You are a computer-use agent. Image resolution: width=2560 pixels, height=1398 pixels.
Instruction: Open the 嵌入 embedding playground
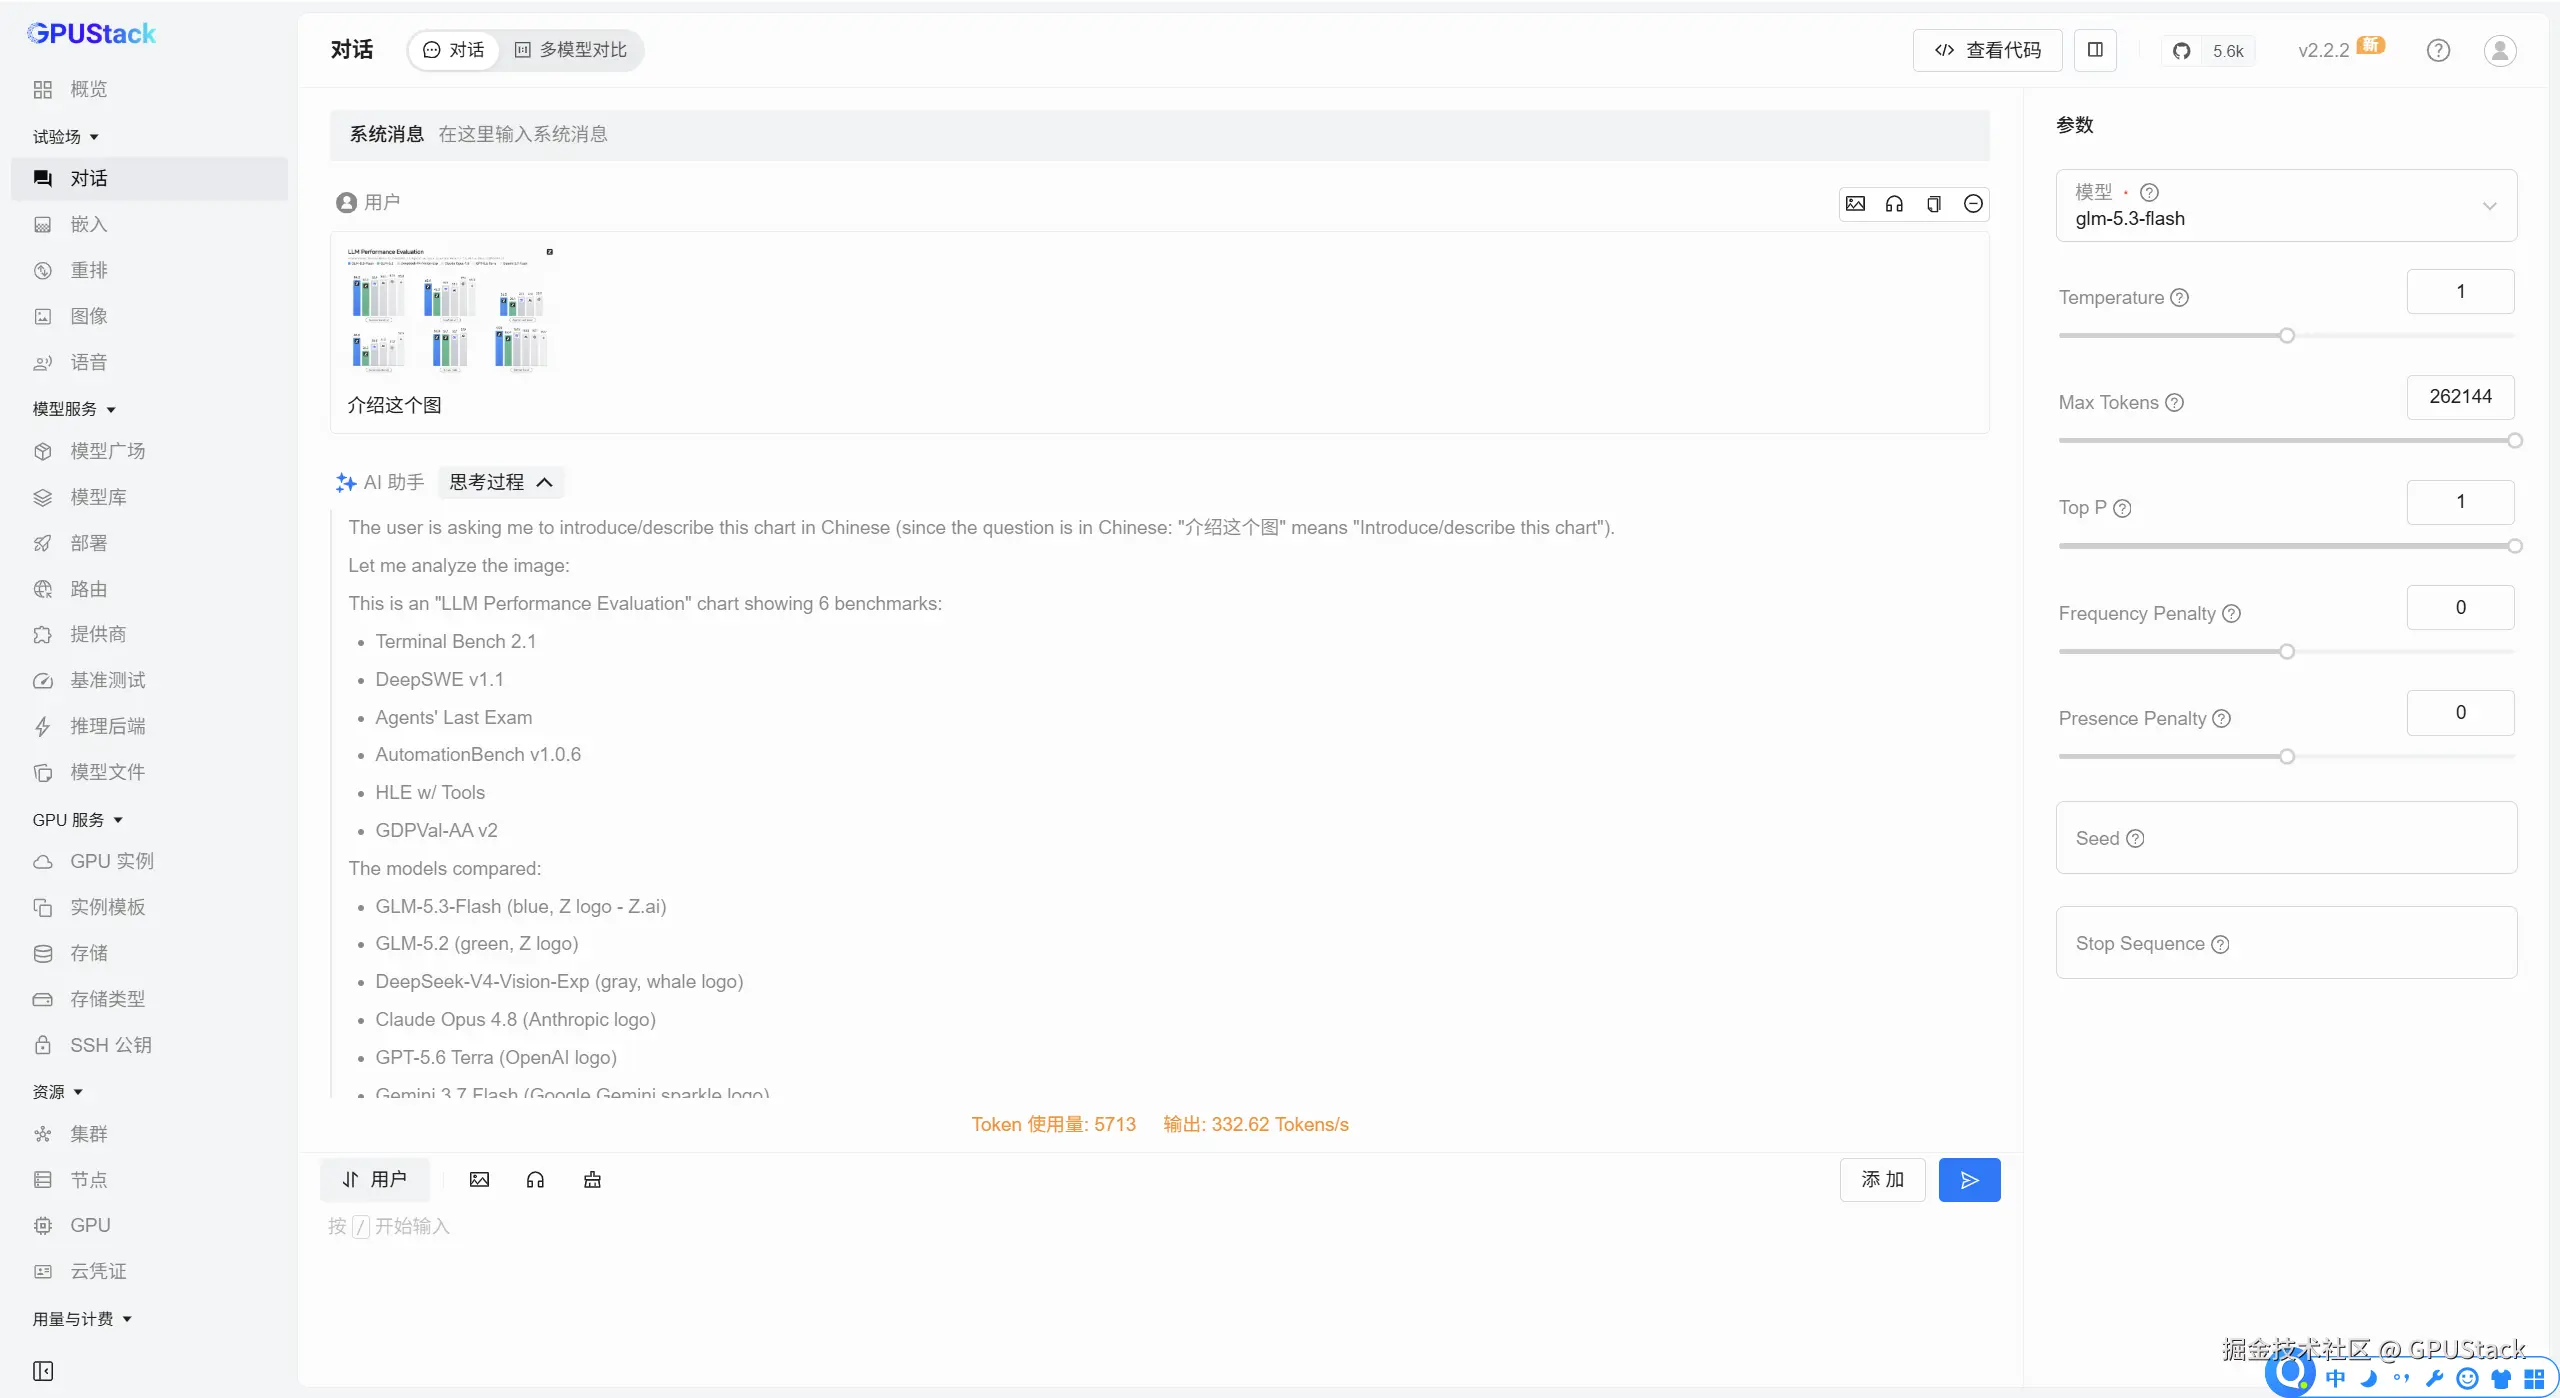coord(150,225)
